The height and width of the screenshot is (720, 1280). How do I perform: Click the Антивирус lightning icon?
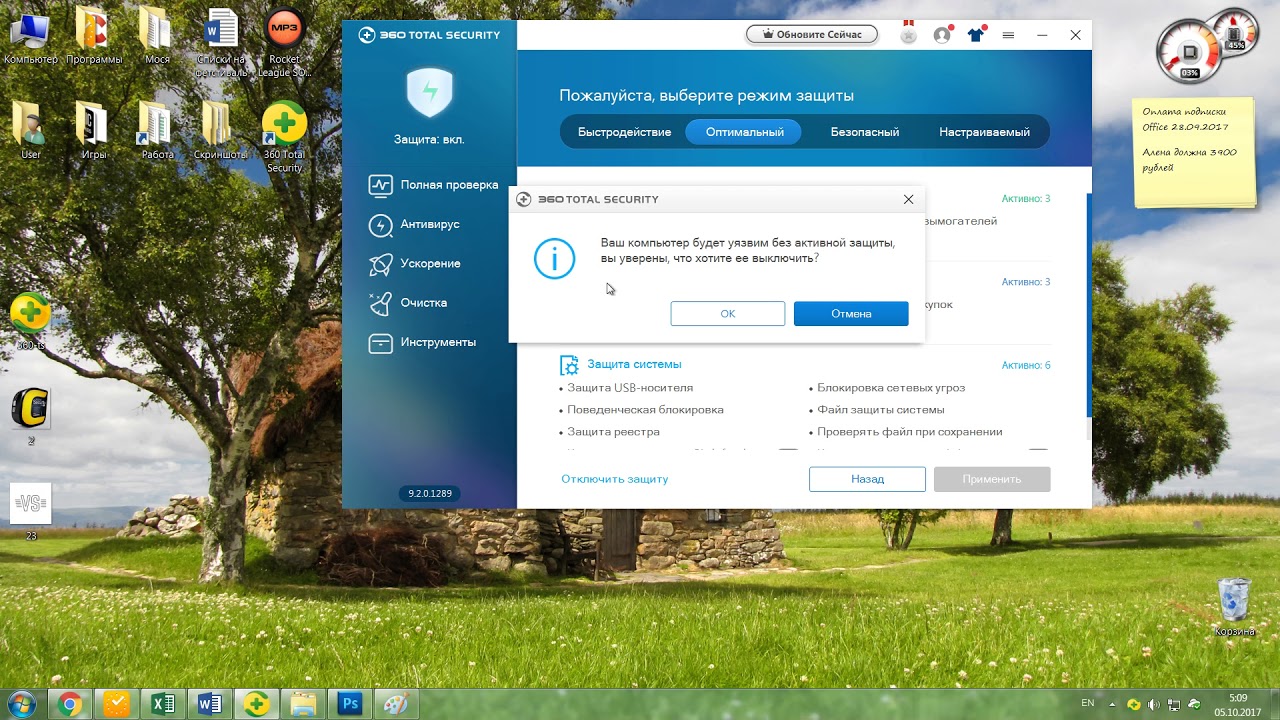tap(381, 224)
